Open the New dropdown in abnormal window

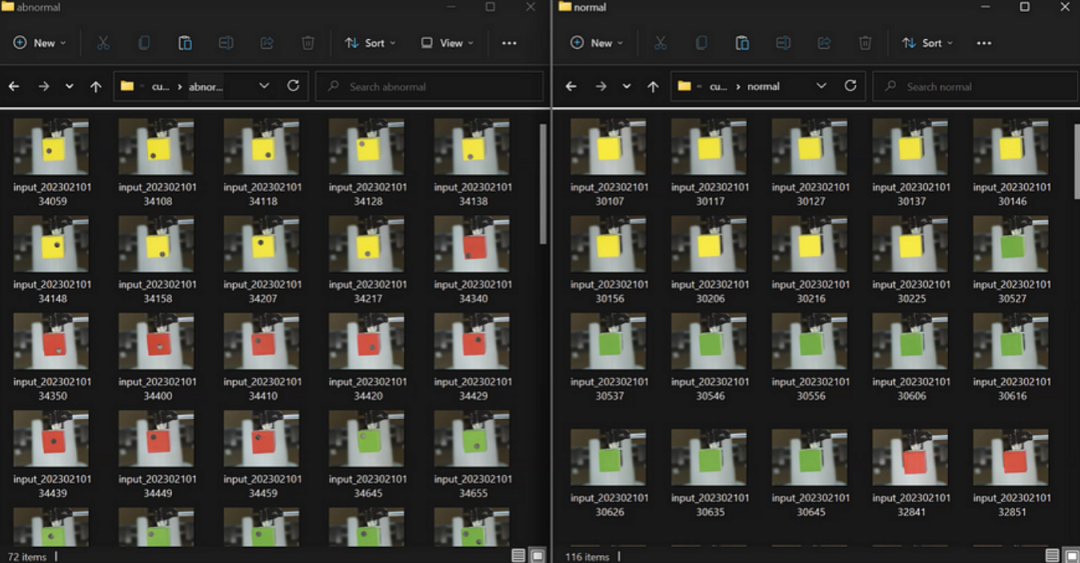pyautogui.click(x=39, y=43)
